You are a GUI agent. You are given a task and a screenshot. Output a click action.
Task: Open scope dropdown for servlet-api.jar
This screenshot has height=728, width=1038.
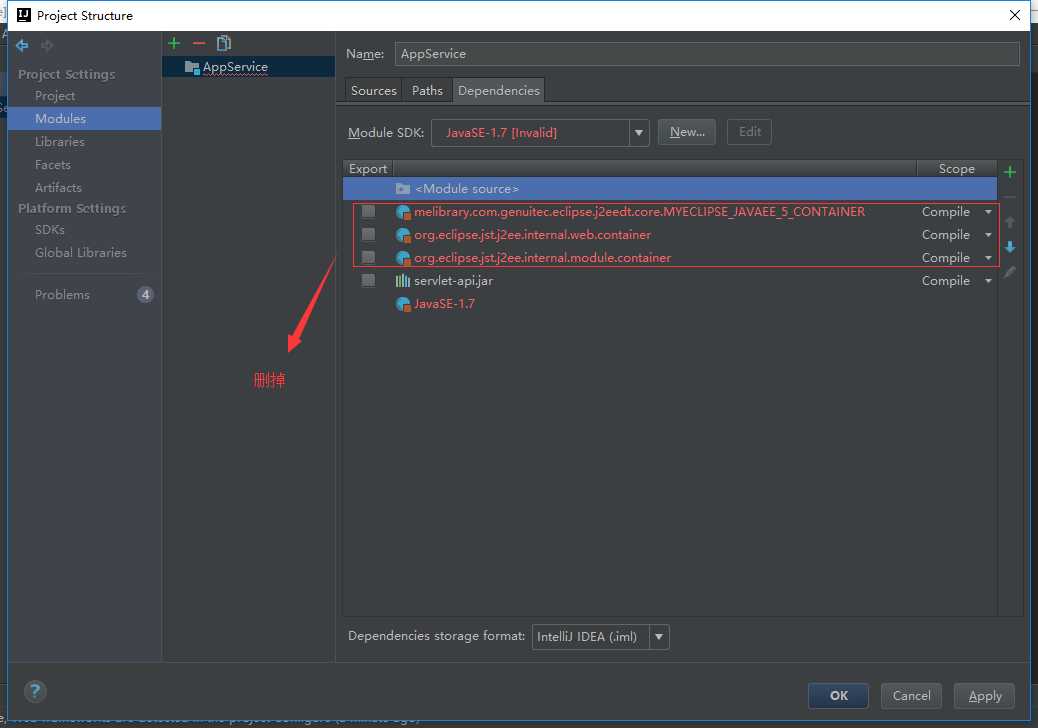coord(988,281)
